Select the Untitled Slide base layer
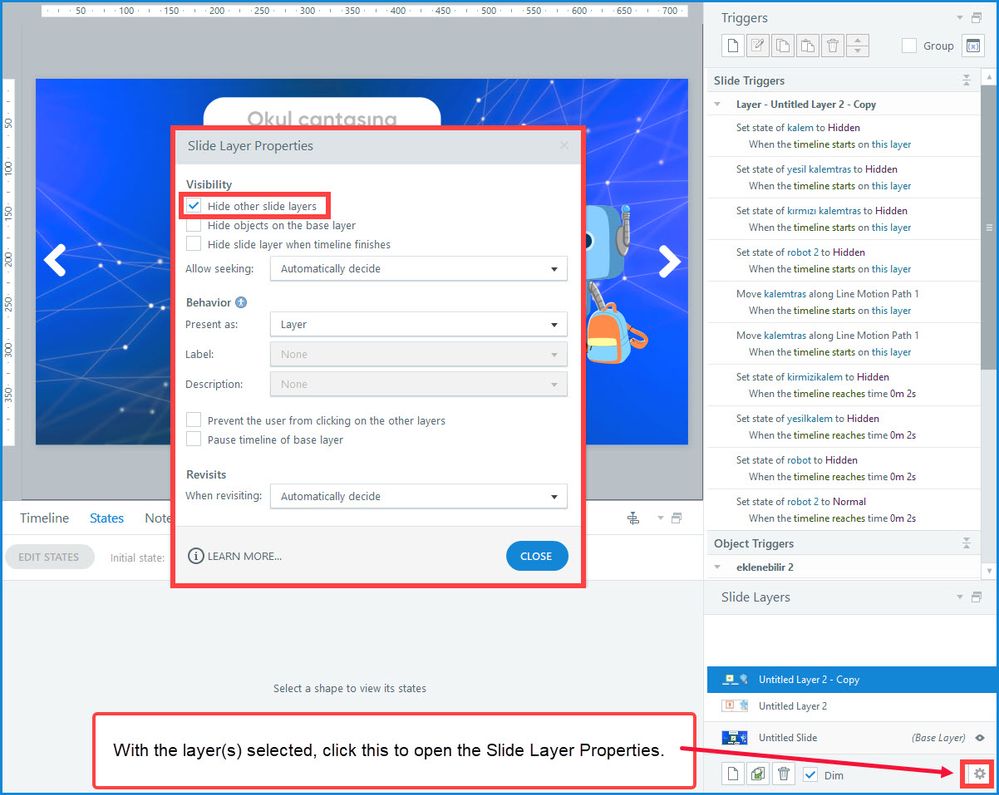This screenshot has height=795, width=999. [x=850, y=738]
